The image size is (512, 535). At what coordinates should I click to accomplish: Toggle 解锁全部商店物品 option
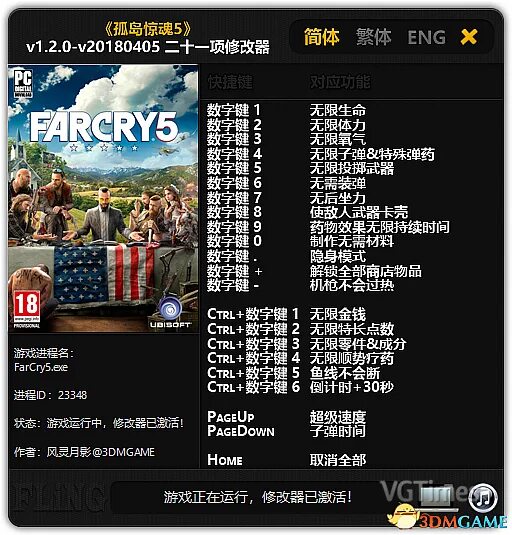(366, 271)
